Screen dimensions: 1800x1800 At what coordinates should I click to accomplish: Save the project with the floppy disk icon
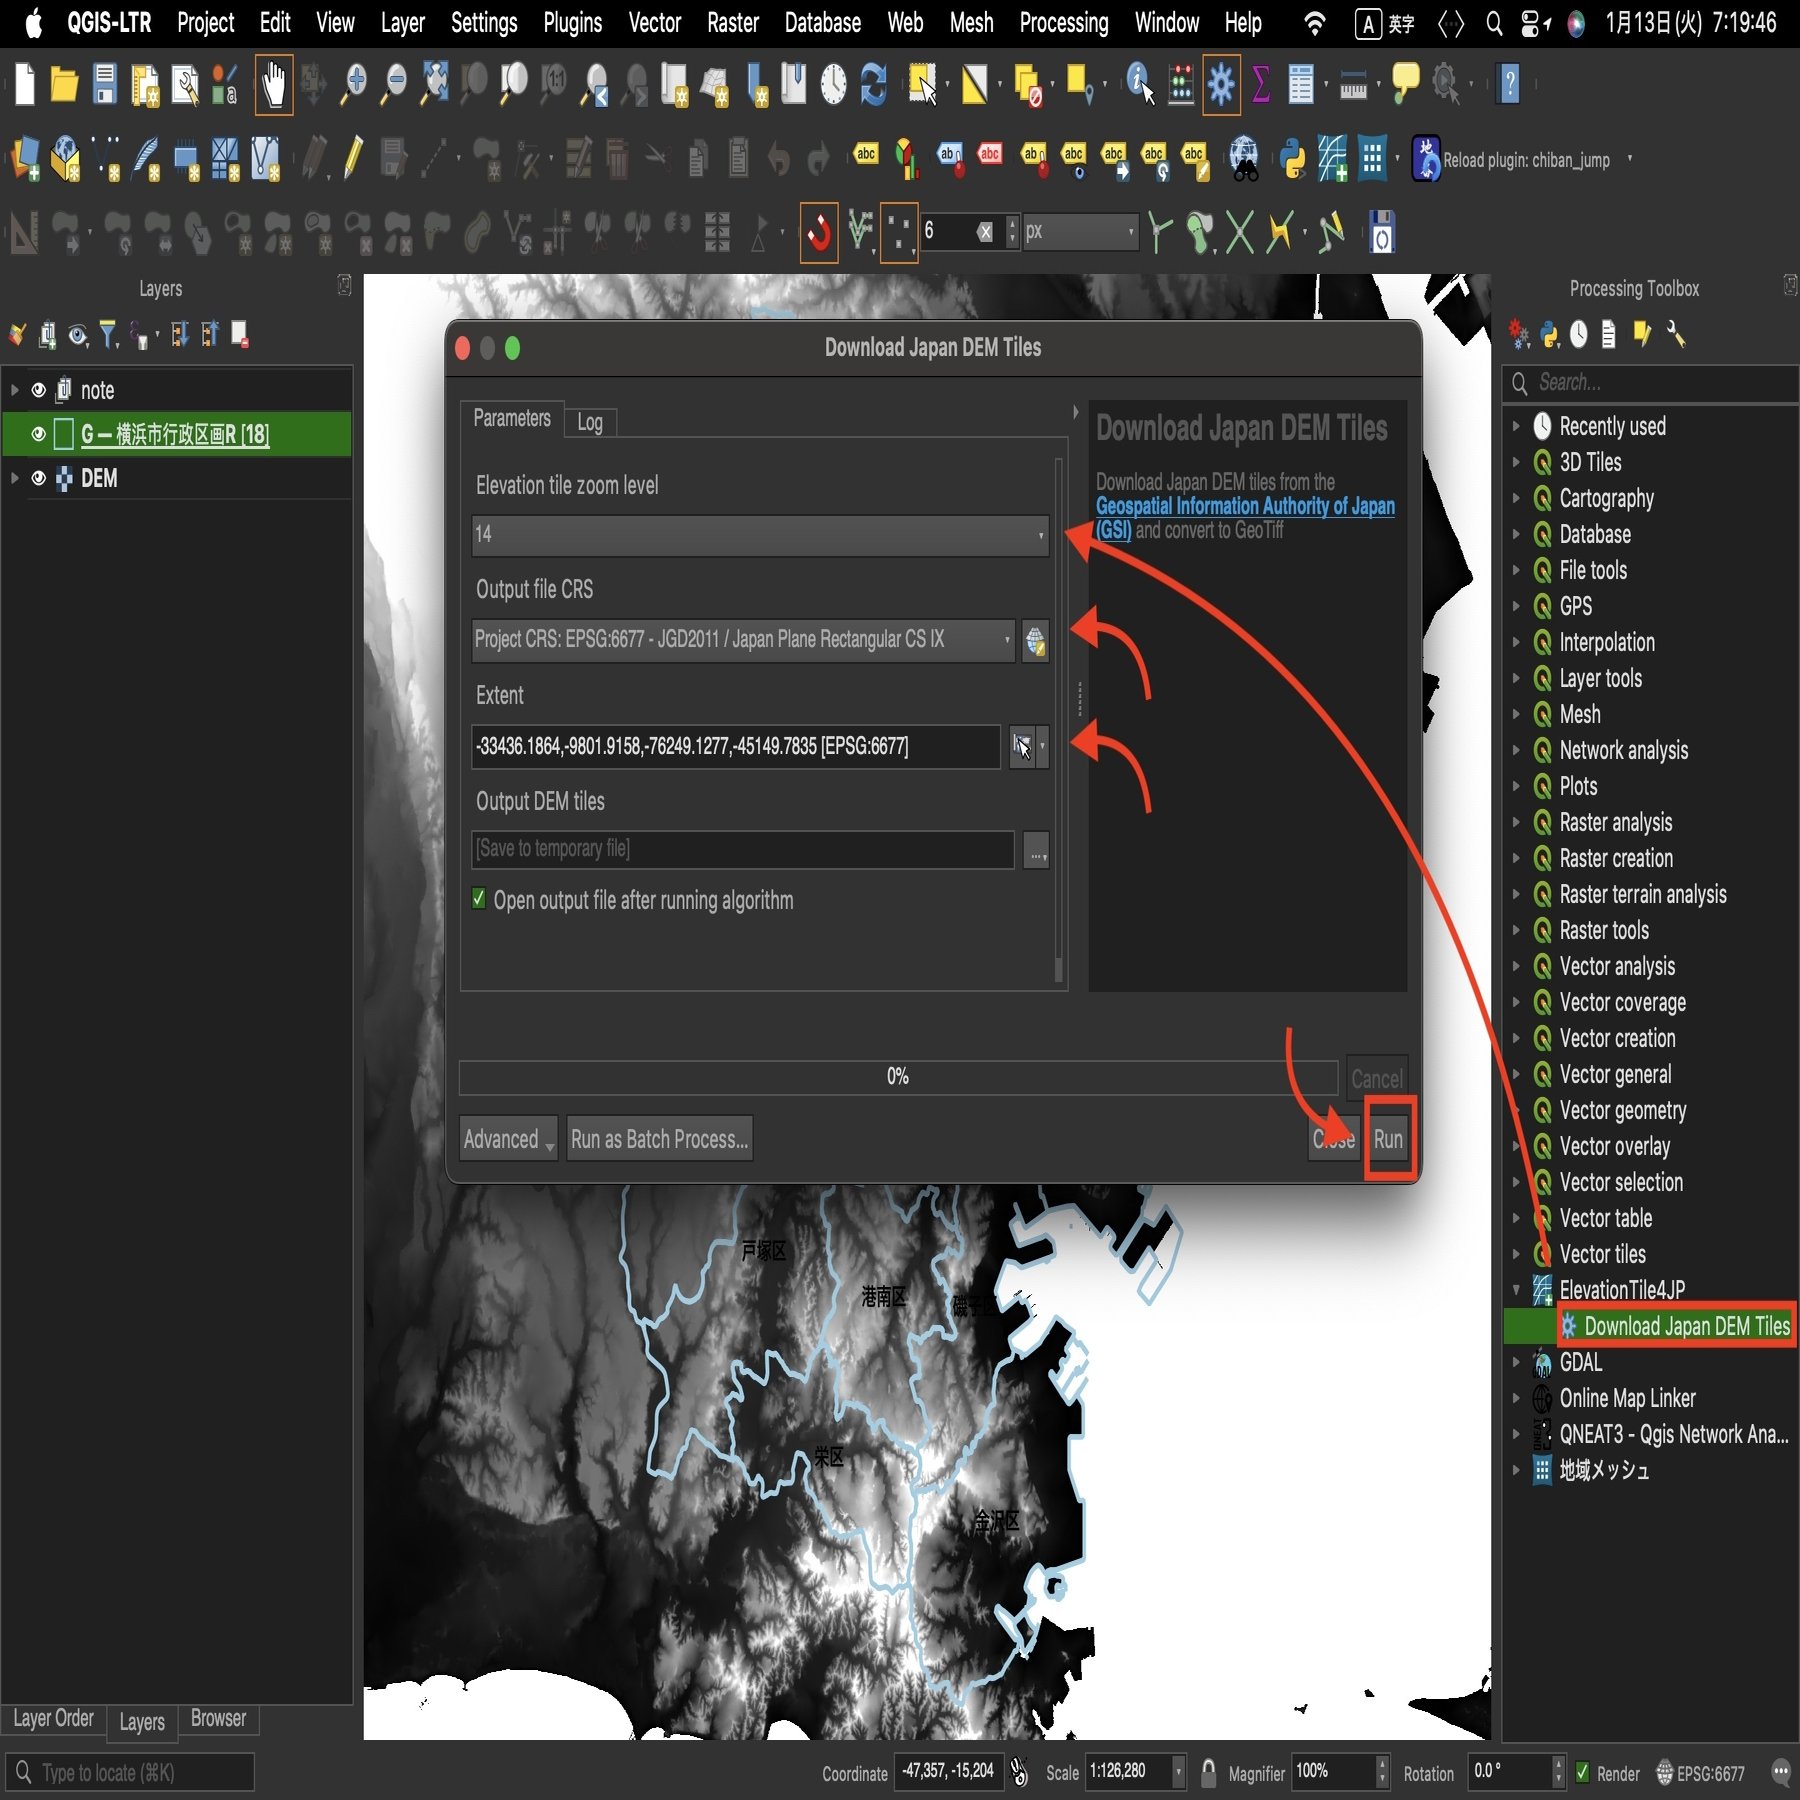coord(105,84)
